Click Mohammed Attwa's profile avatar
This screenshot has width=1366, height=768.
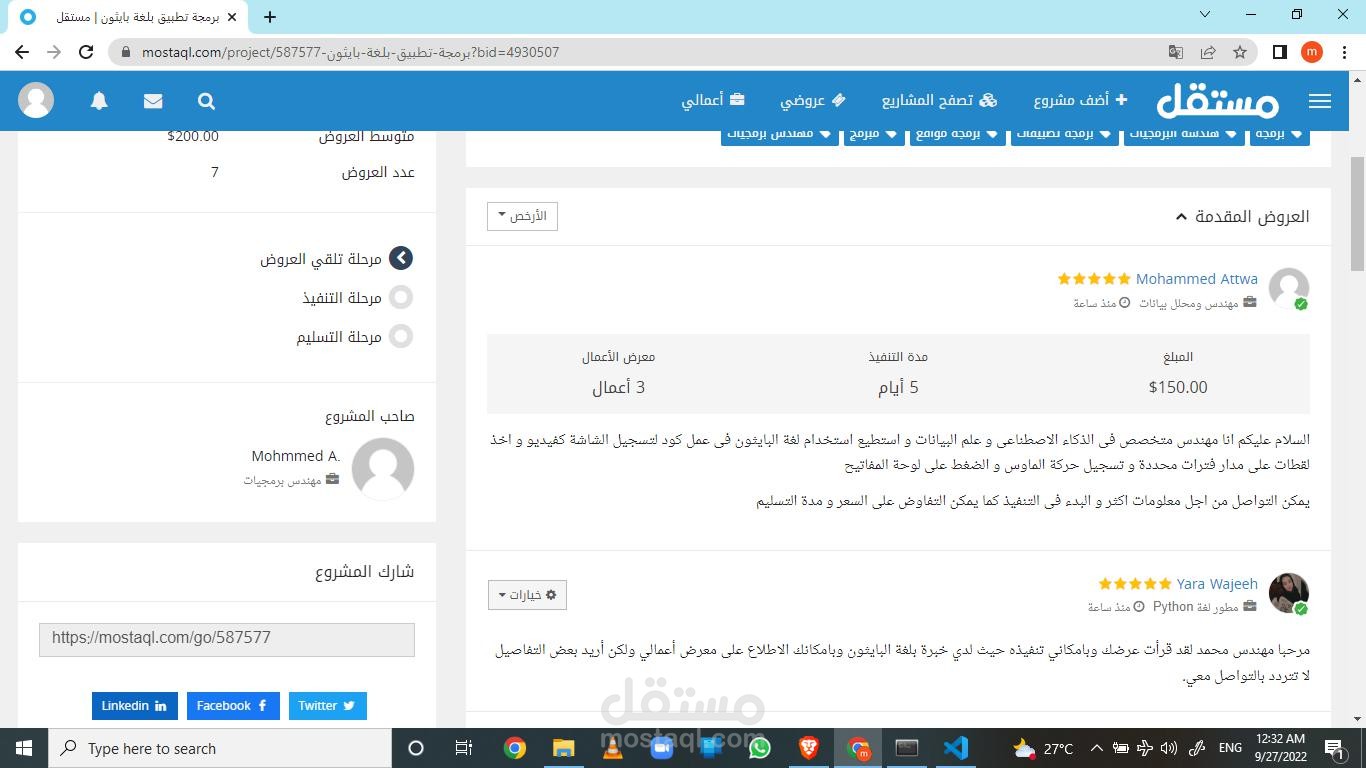coord(1289,289)
